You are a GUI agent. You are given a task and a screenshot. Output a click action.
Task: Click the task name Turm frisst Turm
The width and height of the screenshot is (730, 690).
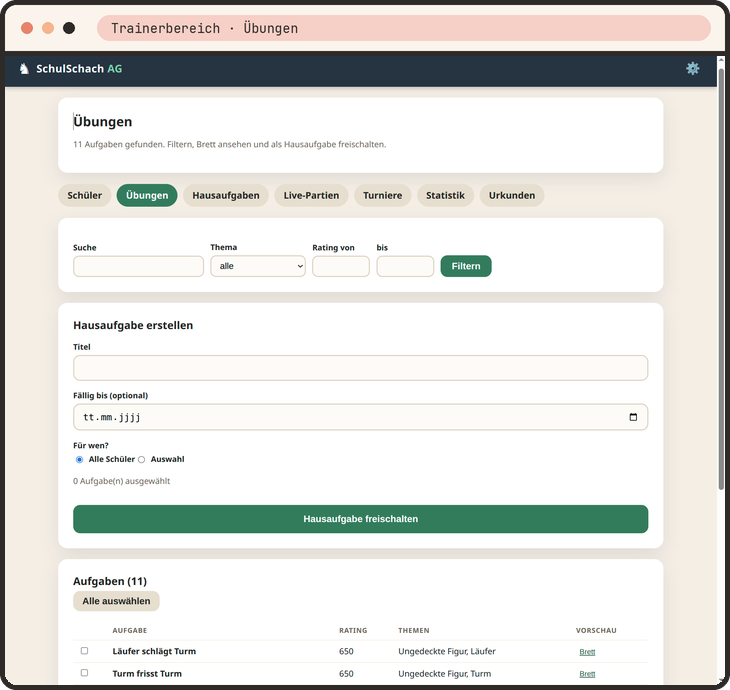click(147, 674)
